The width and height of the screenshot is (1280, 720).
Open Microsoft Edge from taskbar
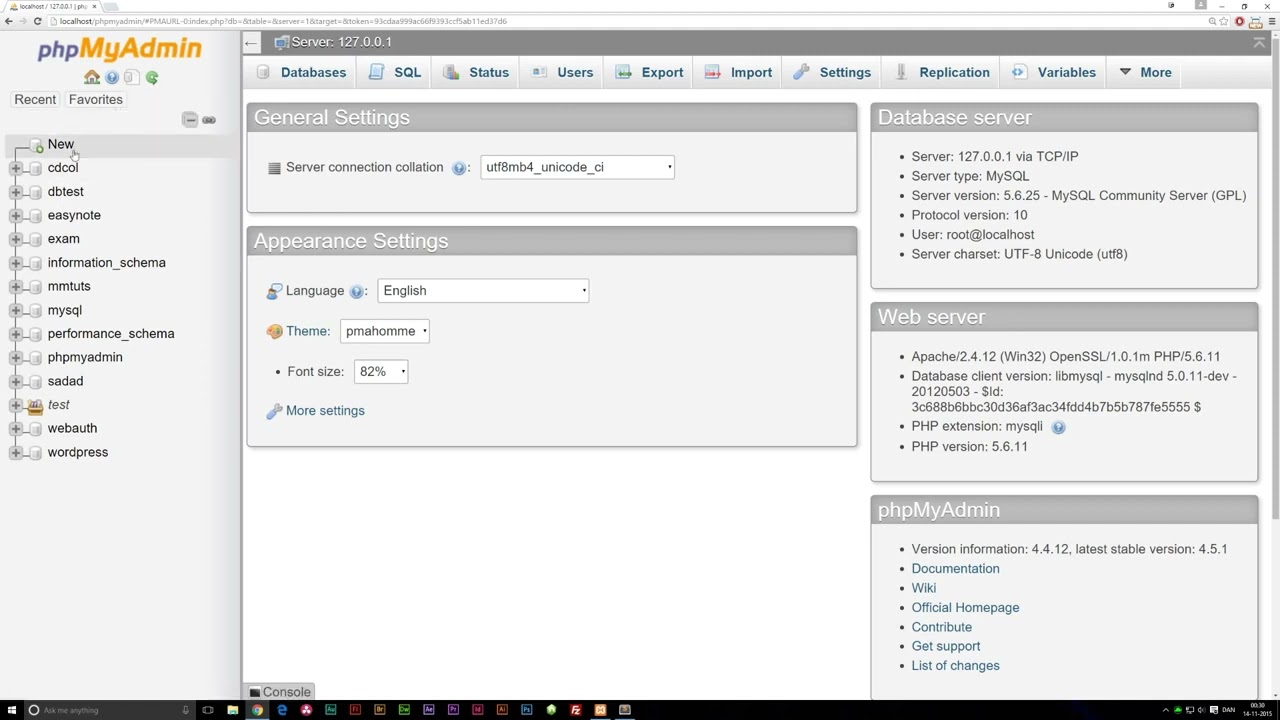tap(282, 710)
